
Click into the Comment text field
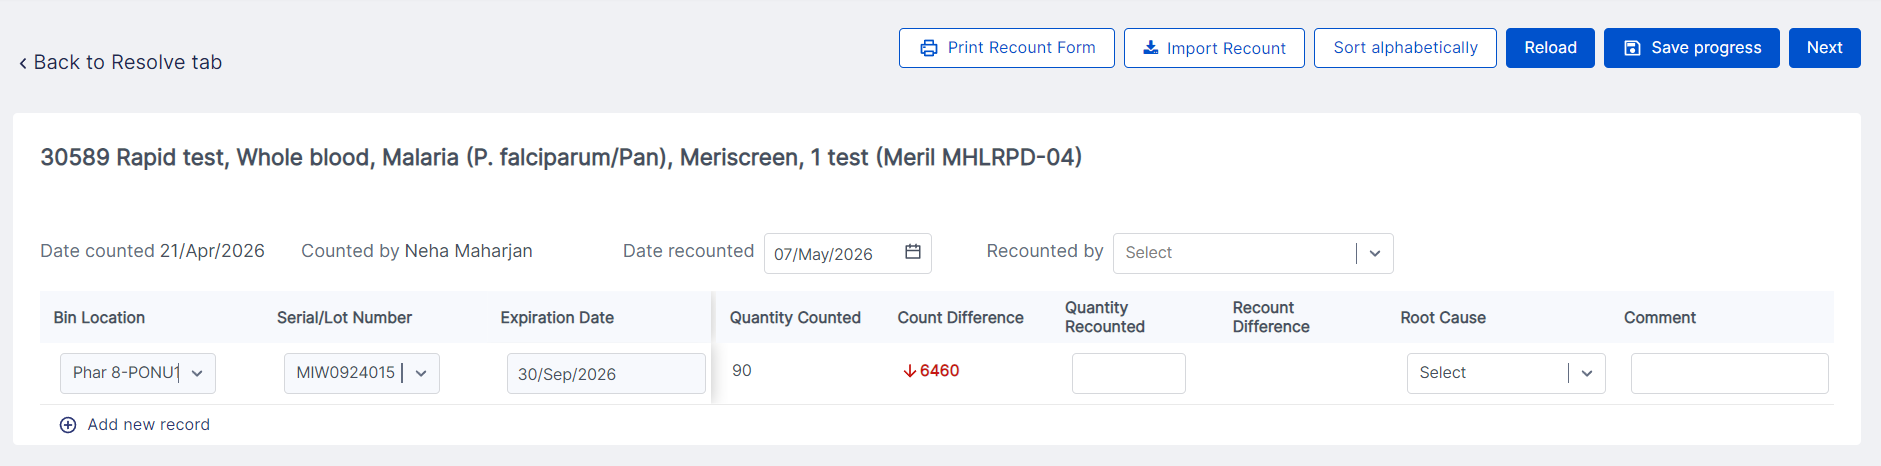click(x=1729, y=373)
